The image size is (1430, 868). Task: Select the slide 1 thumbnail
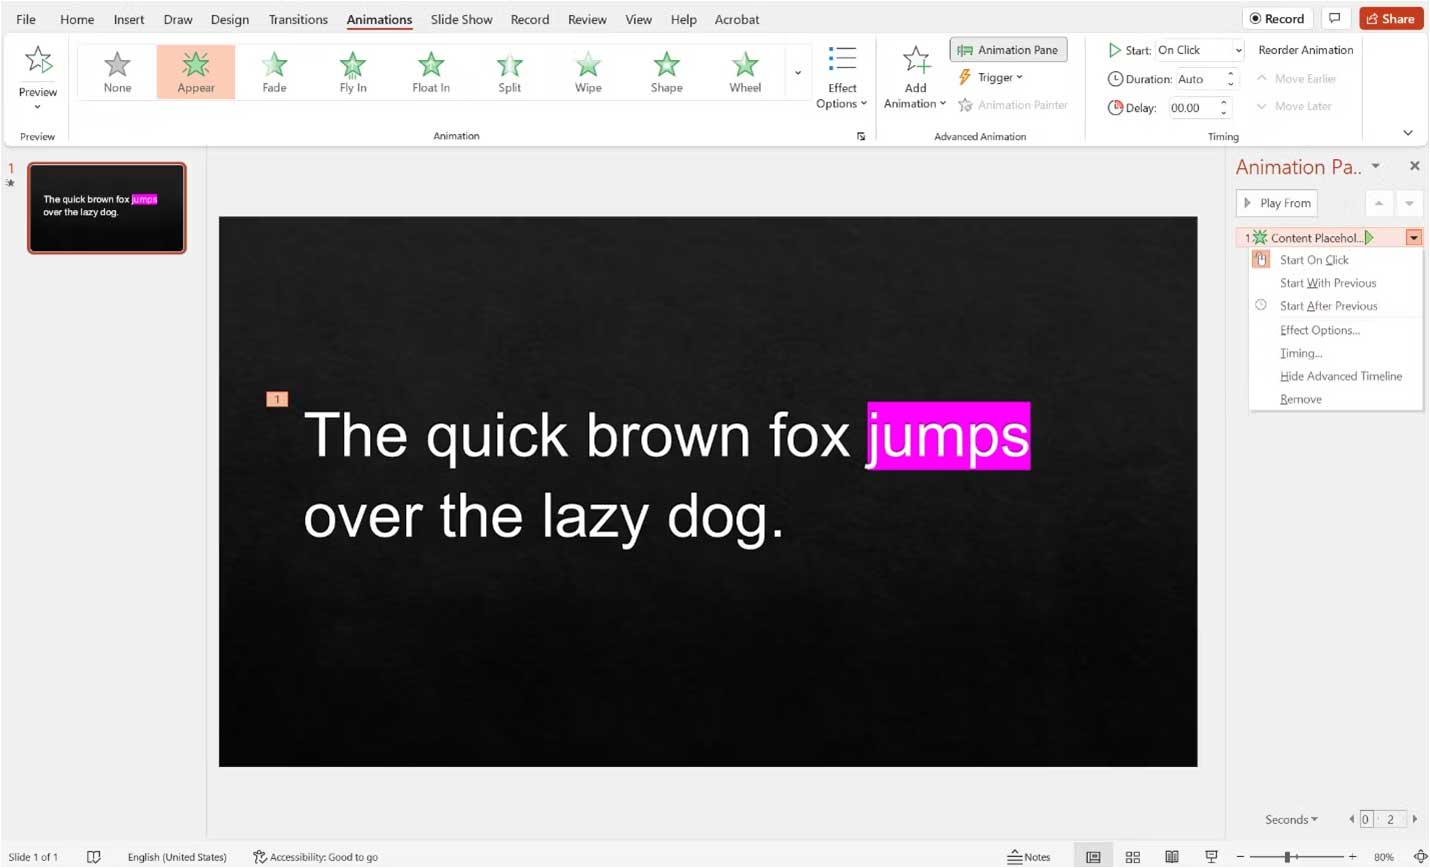pyautogui.click(x=107, y=208)
